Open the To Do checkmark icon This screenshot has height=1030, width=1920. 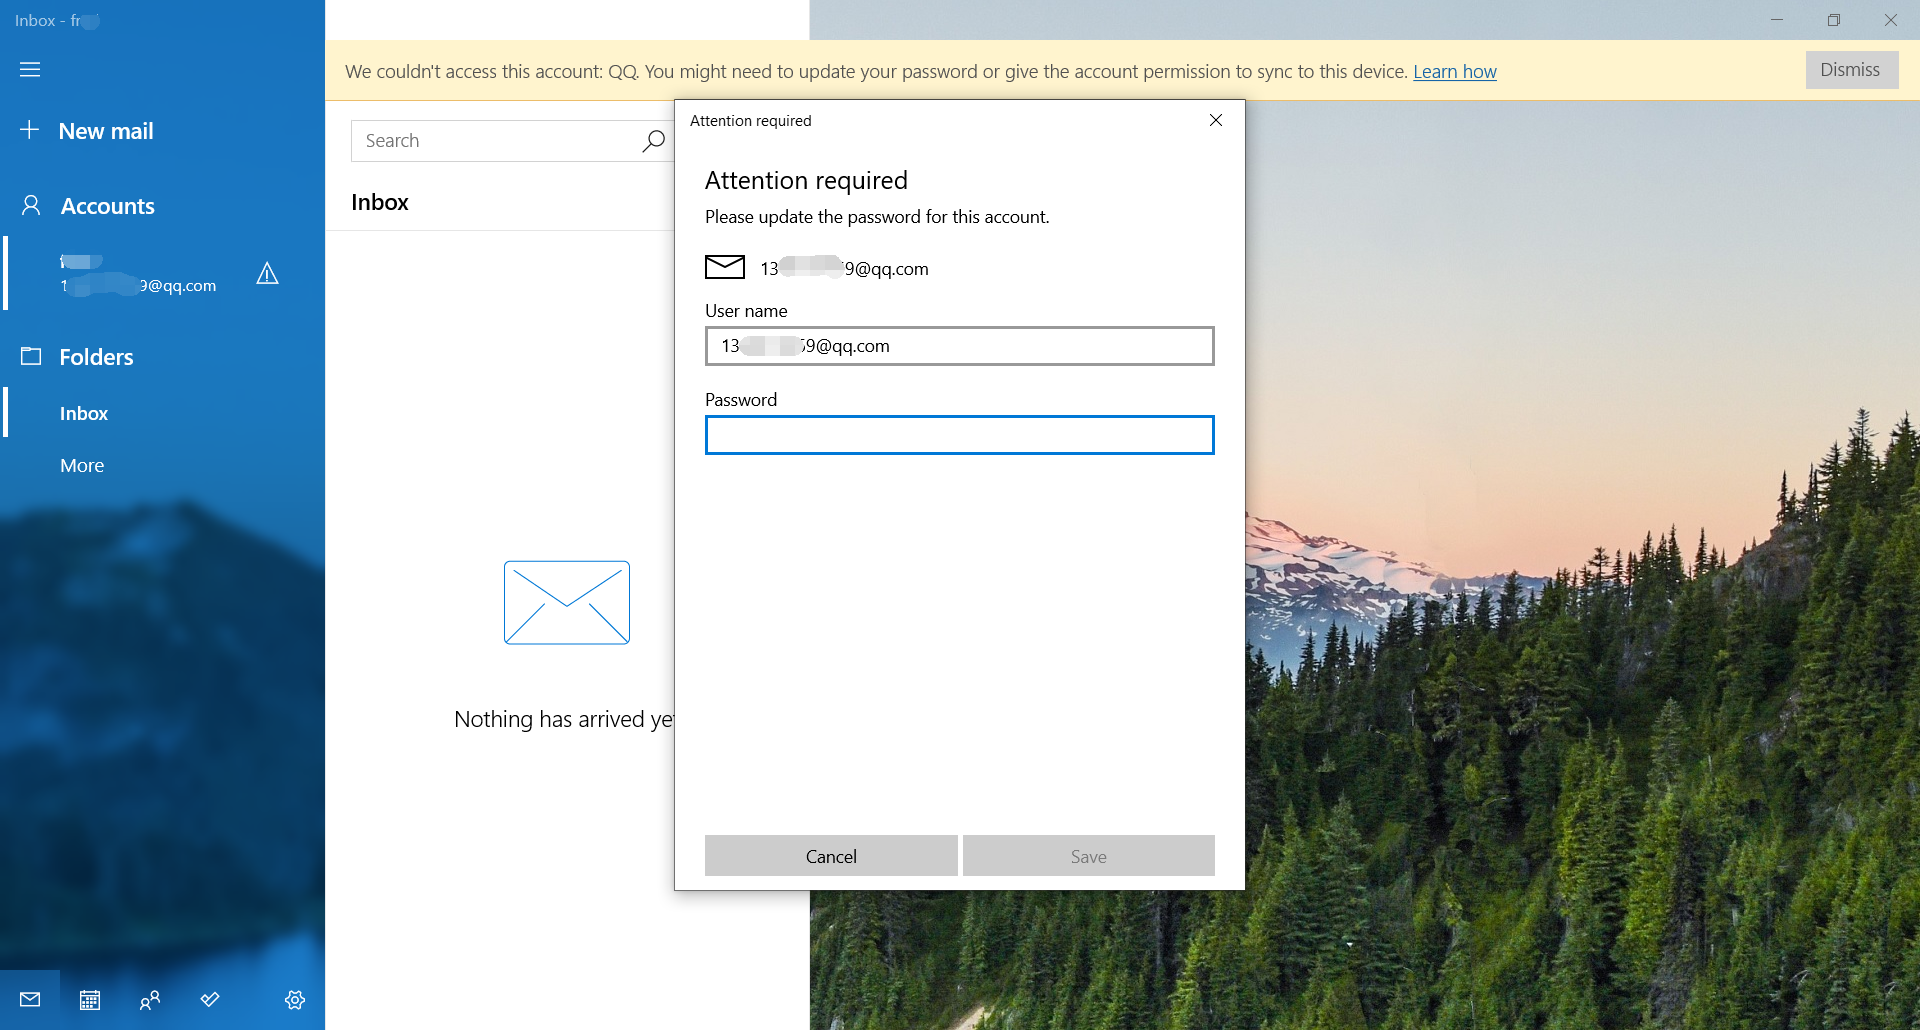tap(210, 999)
